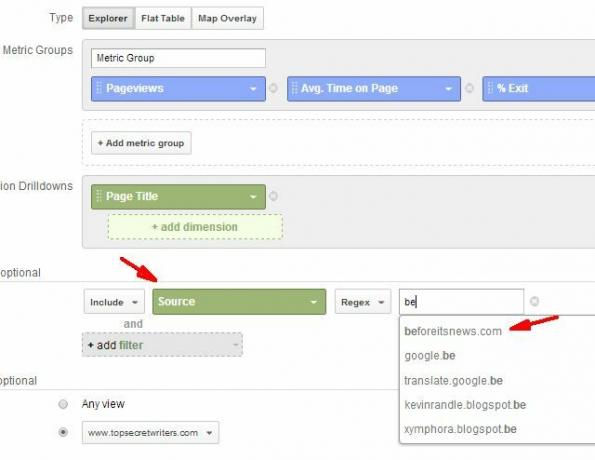Switch to the Map Overlay tab

(227, 18)
